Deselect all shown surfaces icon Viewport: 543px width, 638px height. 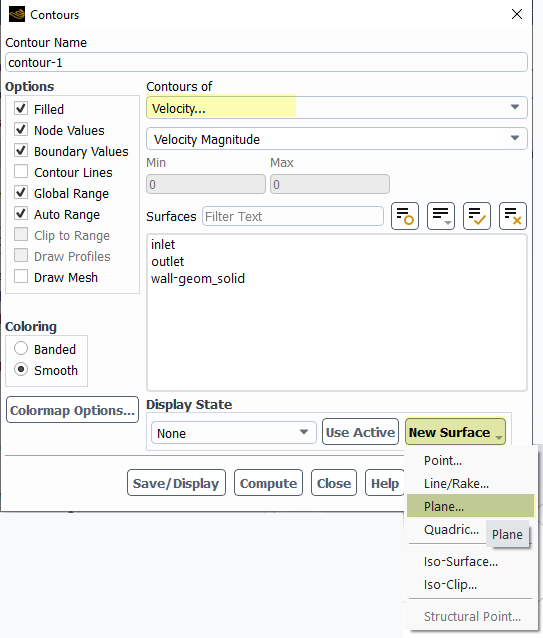(x=513, y=216)
